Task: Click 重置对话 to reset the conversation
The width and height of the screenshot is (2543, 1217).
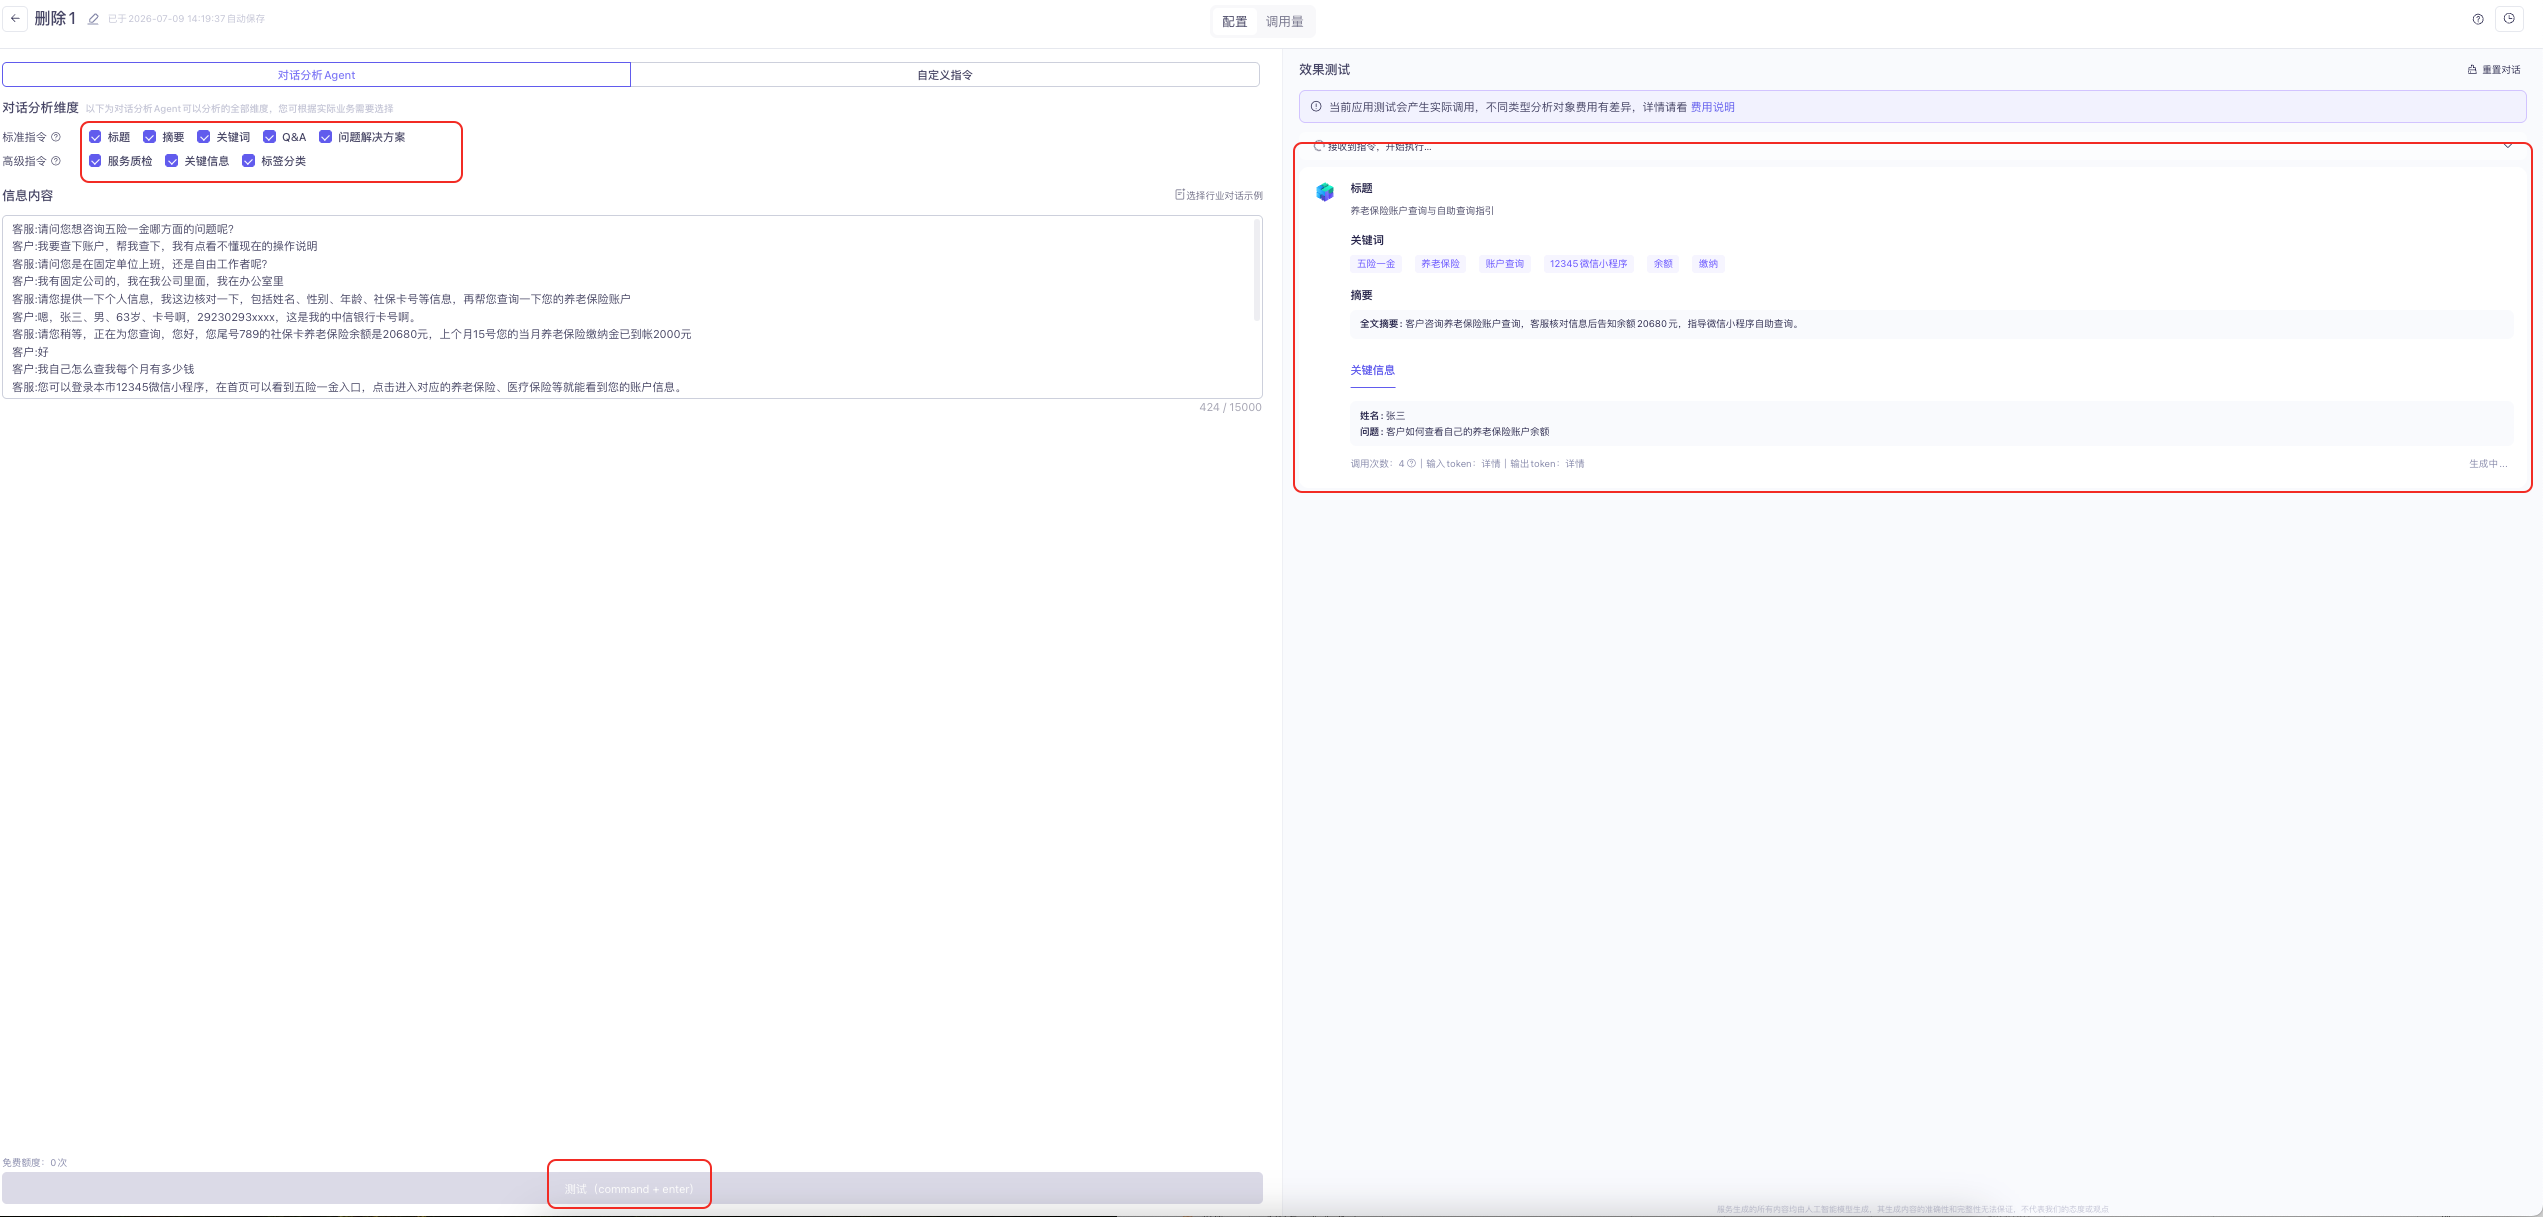Action: click(x=2495, y=70)
